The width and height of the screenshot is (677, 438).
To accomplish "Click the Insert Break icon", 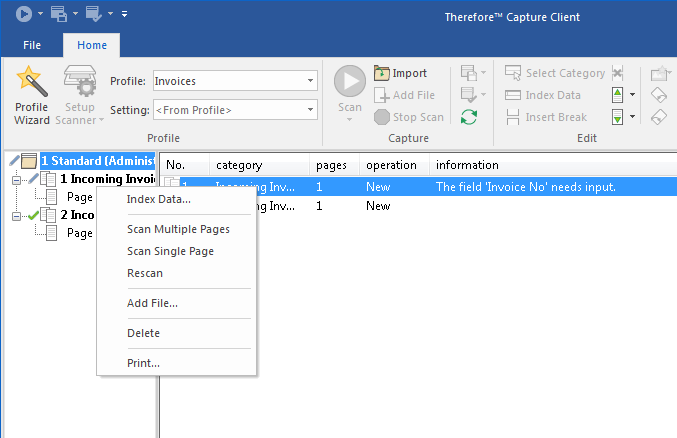I will (513, 117).
